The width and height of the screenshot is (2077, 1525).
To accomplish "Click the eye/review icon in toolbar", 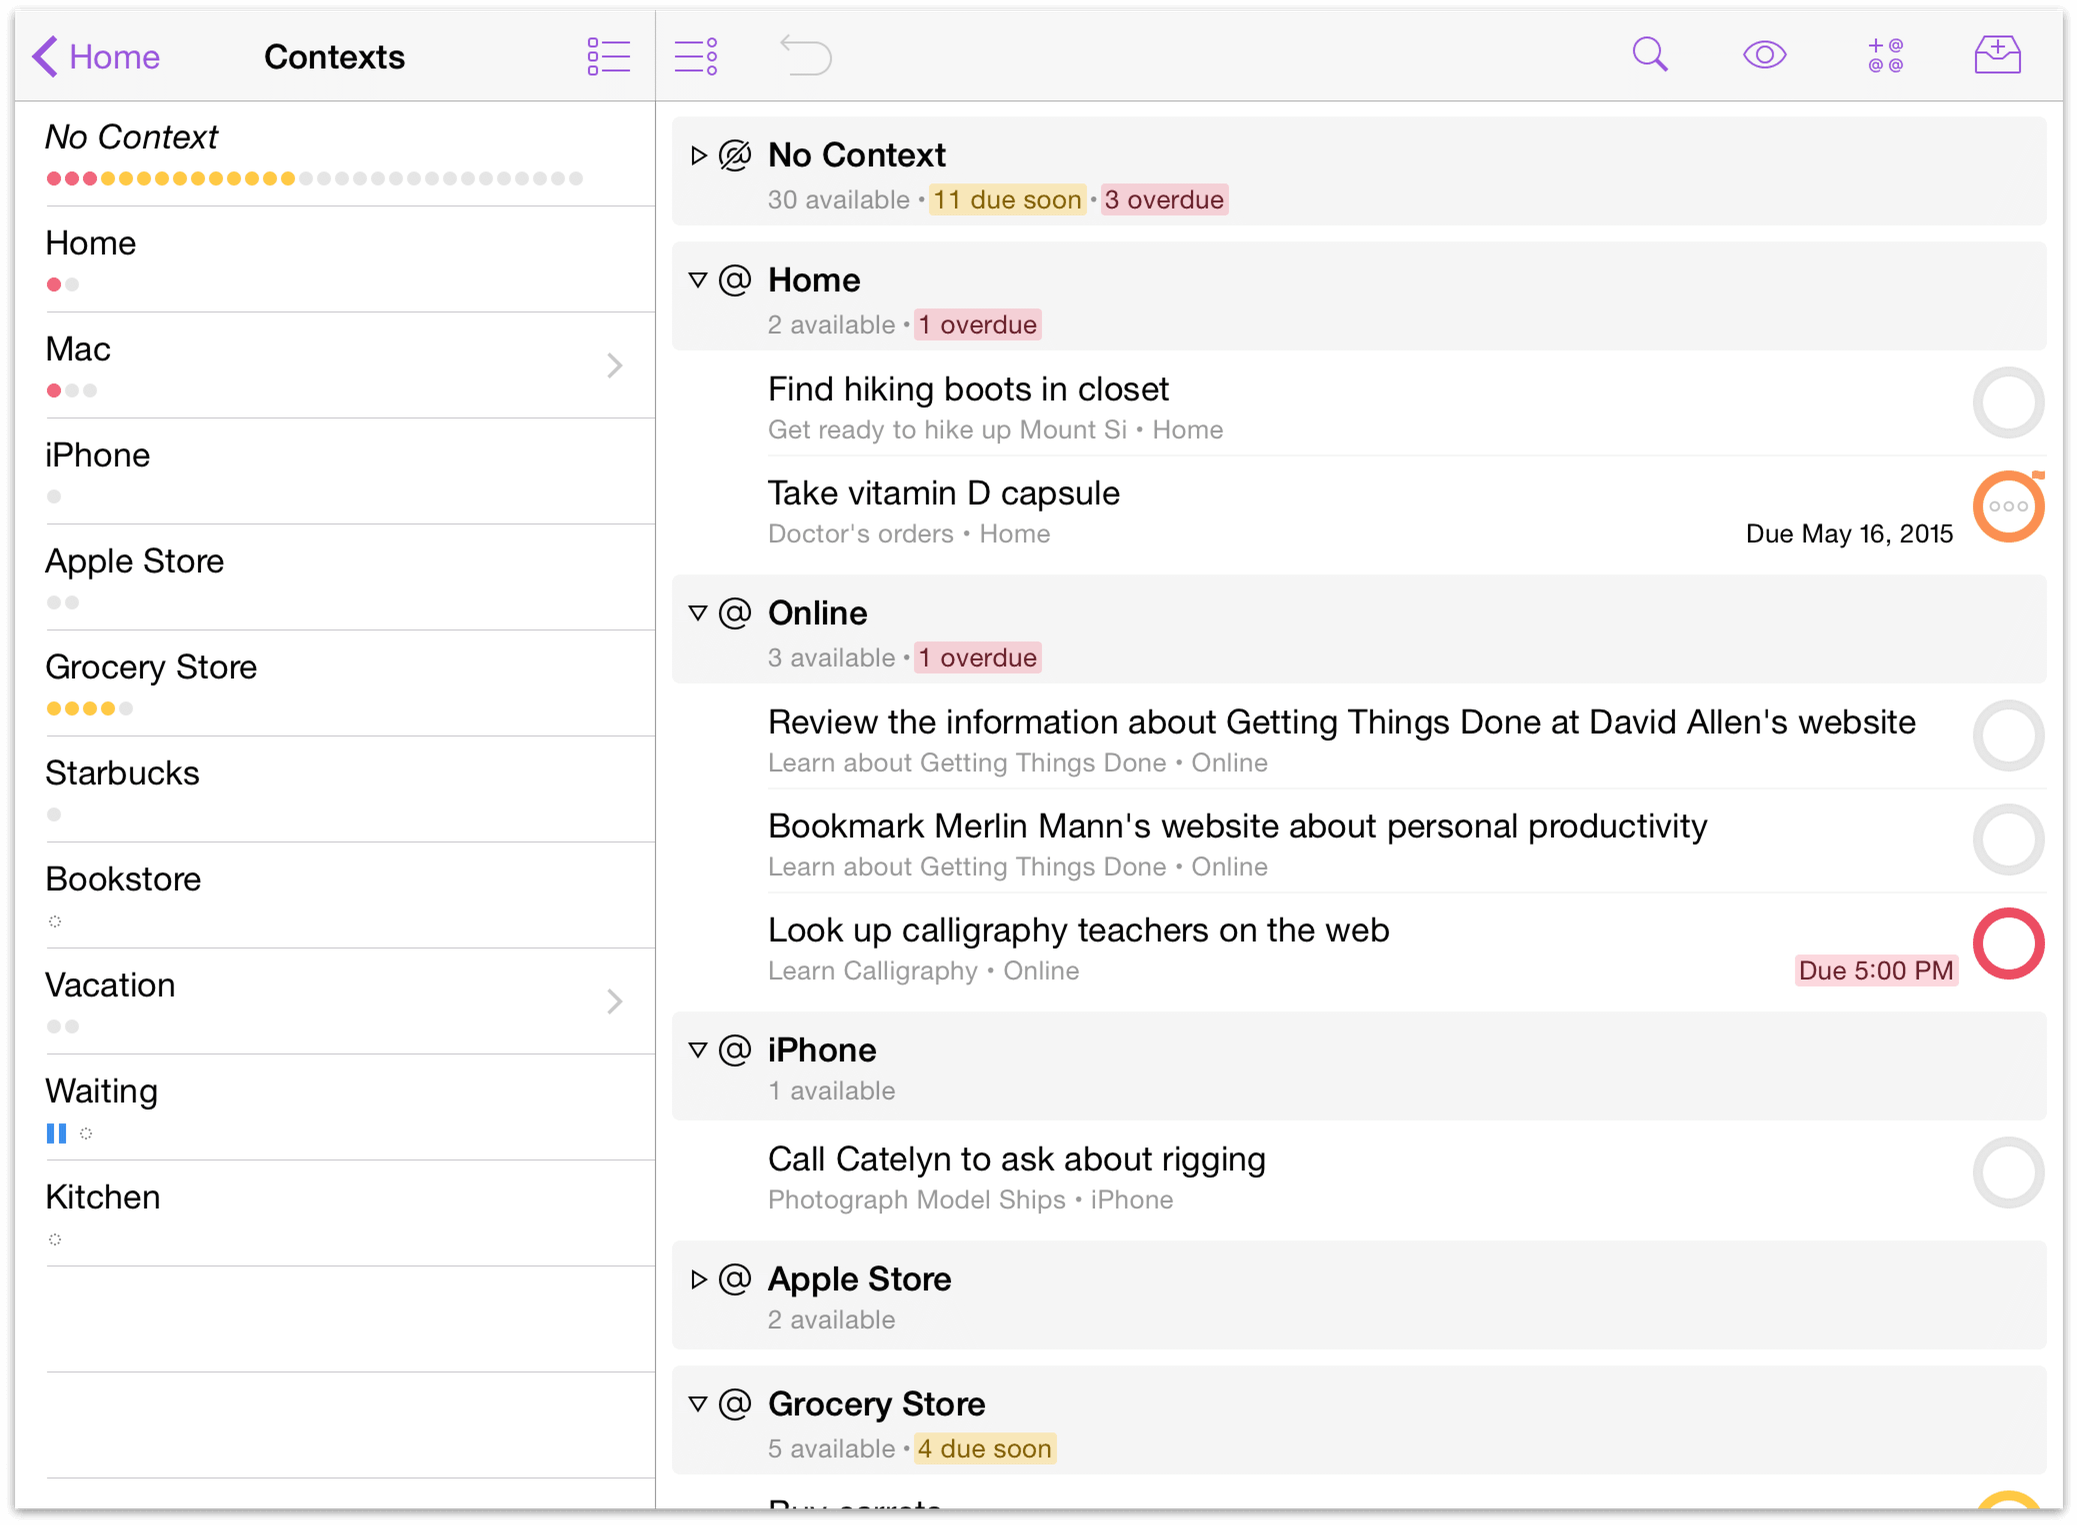I will 1766,56.
